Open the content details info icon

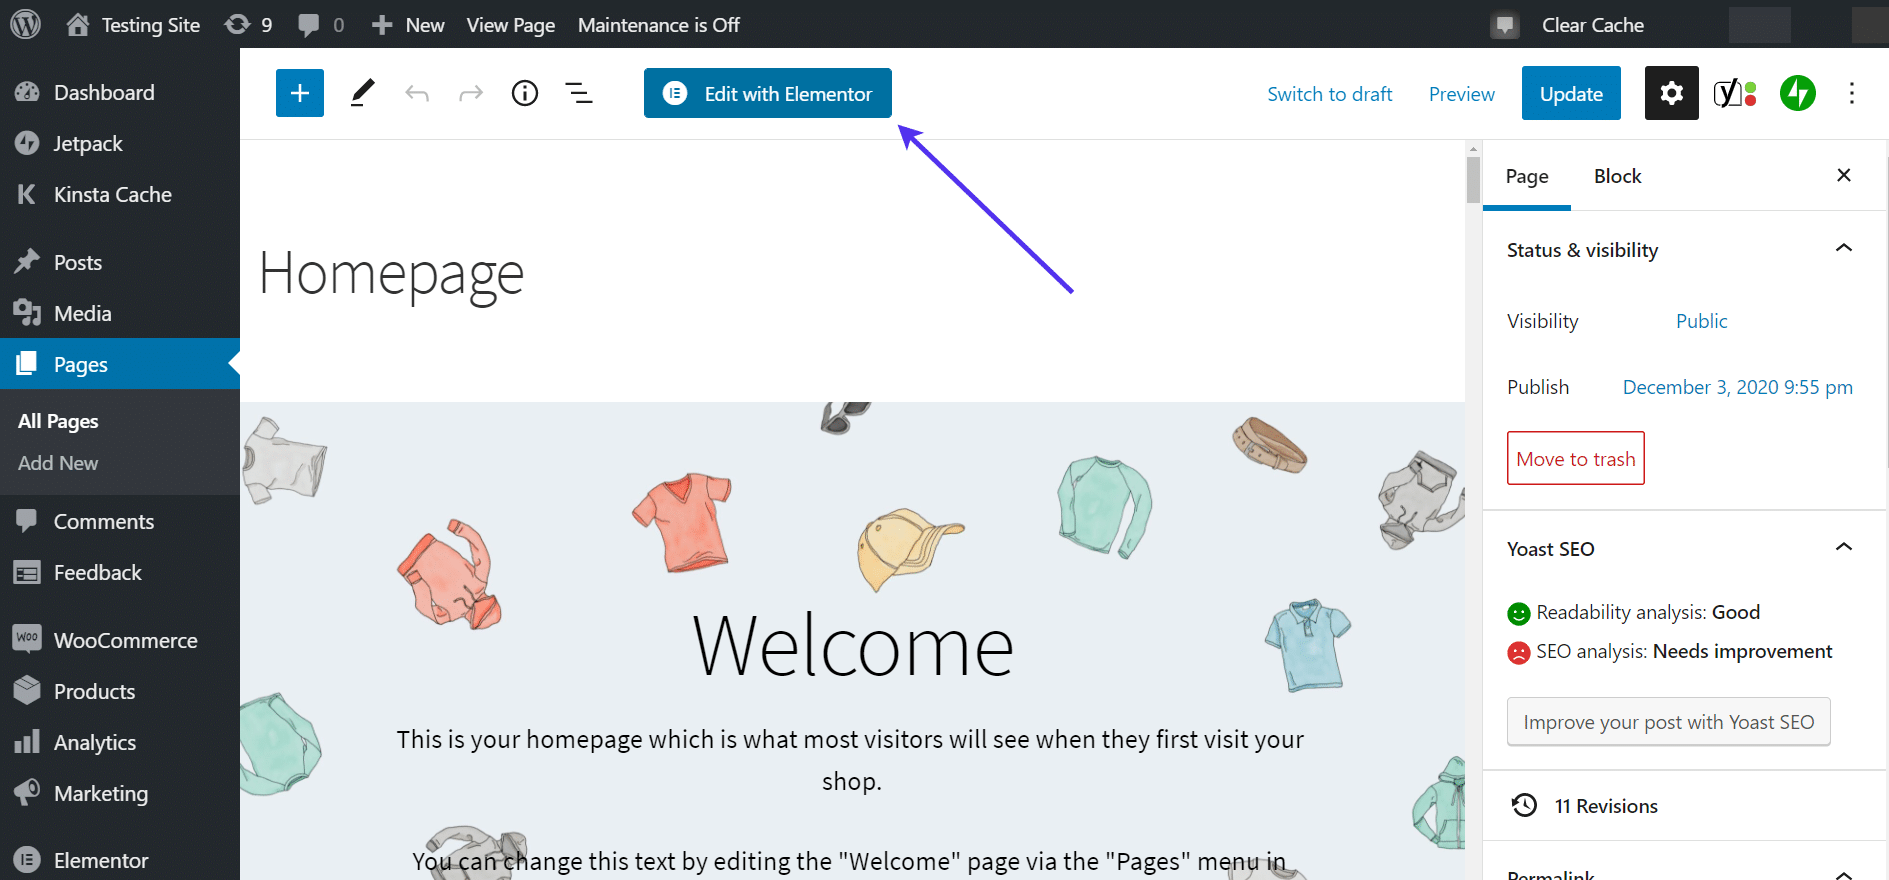click(525, 93)
